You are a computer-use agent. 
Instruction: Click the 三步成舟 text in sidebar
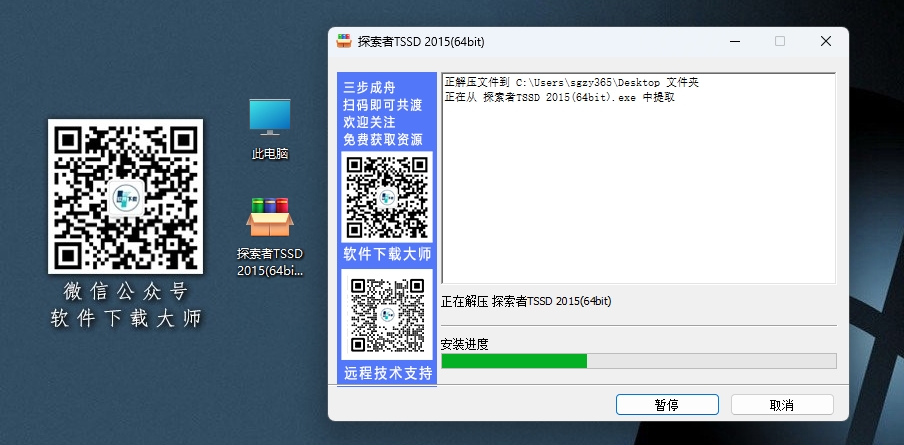click(370, 88)
